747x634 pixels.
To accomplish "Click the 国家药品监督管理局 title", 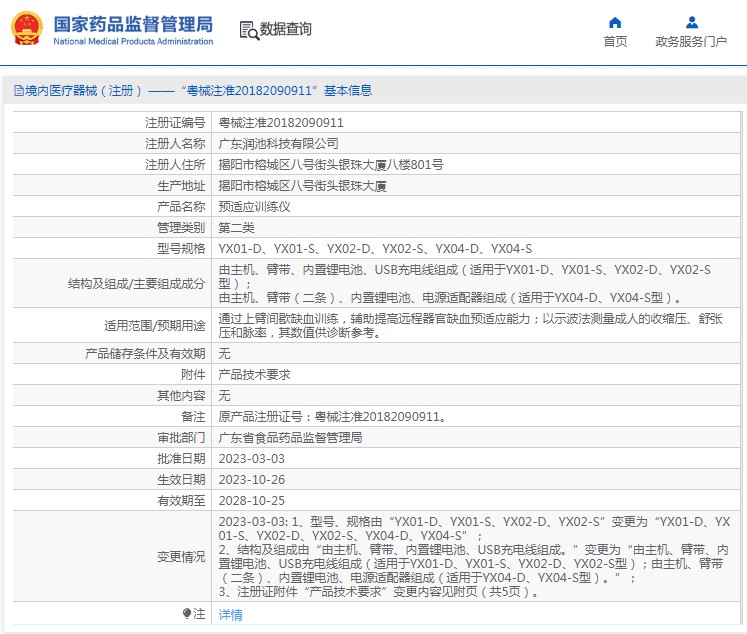I will pos(133,24).
